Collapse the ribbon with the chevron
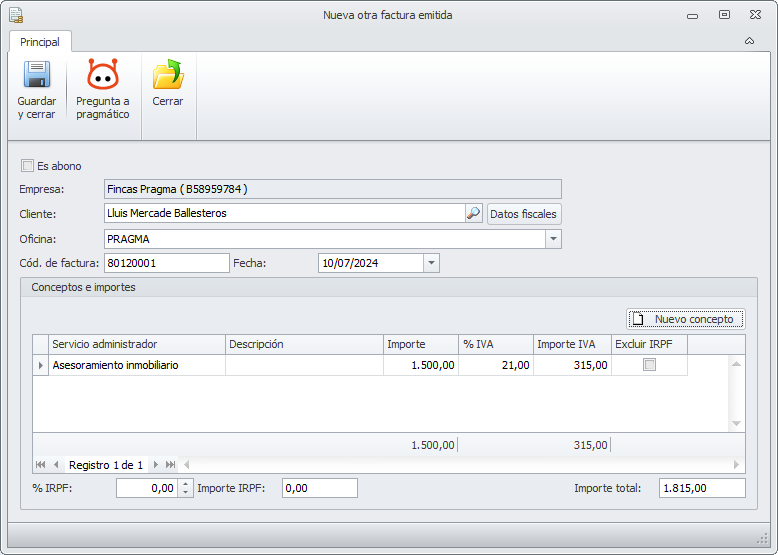 pyautogui.click(x=749, y=41)
